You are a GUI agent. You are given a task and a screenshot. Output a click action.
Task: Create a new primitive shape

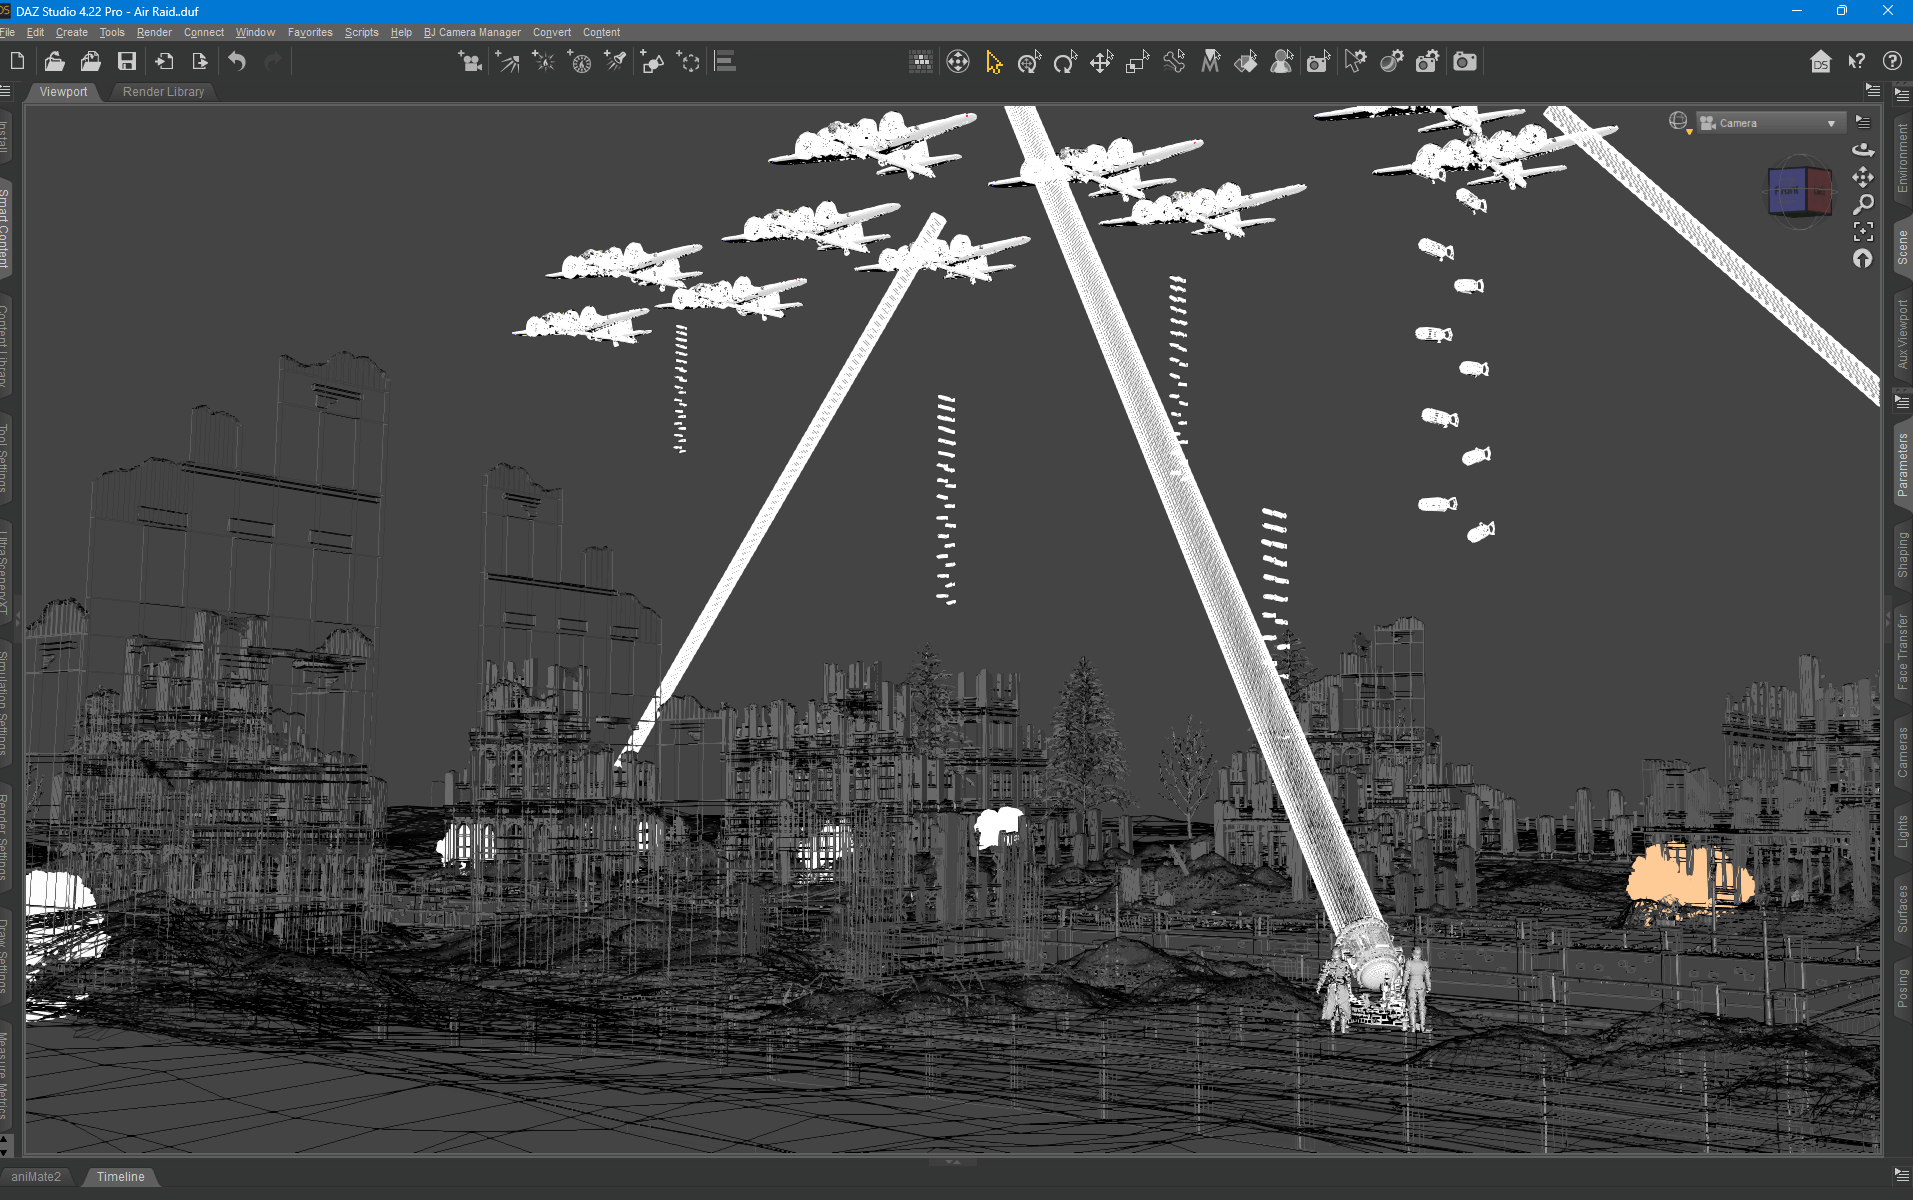tap(652, 62)
